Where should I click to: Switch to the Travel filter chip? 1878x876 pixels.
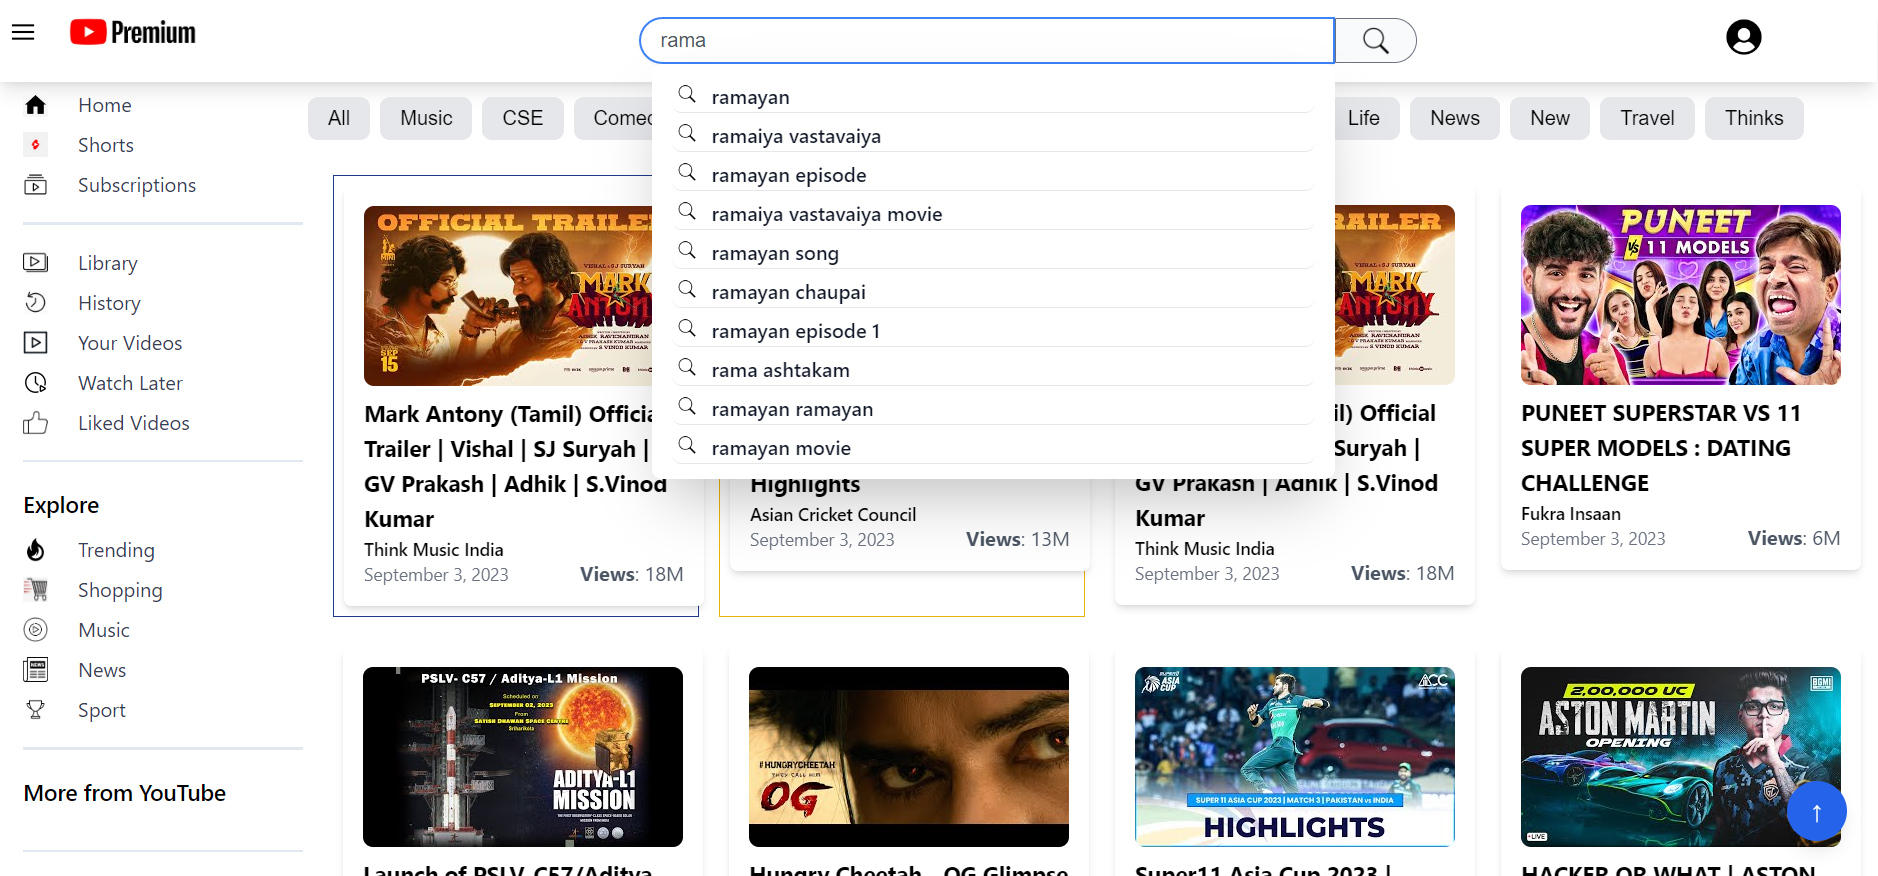click(1646, 118)
